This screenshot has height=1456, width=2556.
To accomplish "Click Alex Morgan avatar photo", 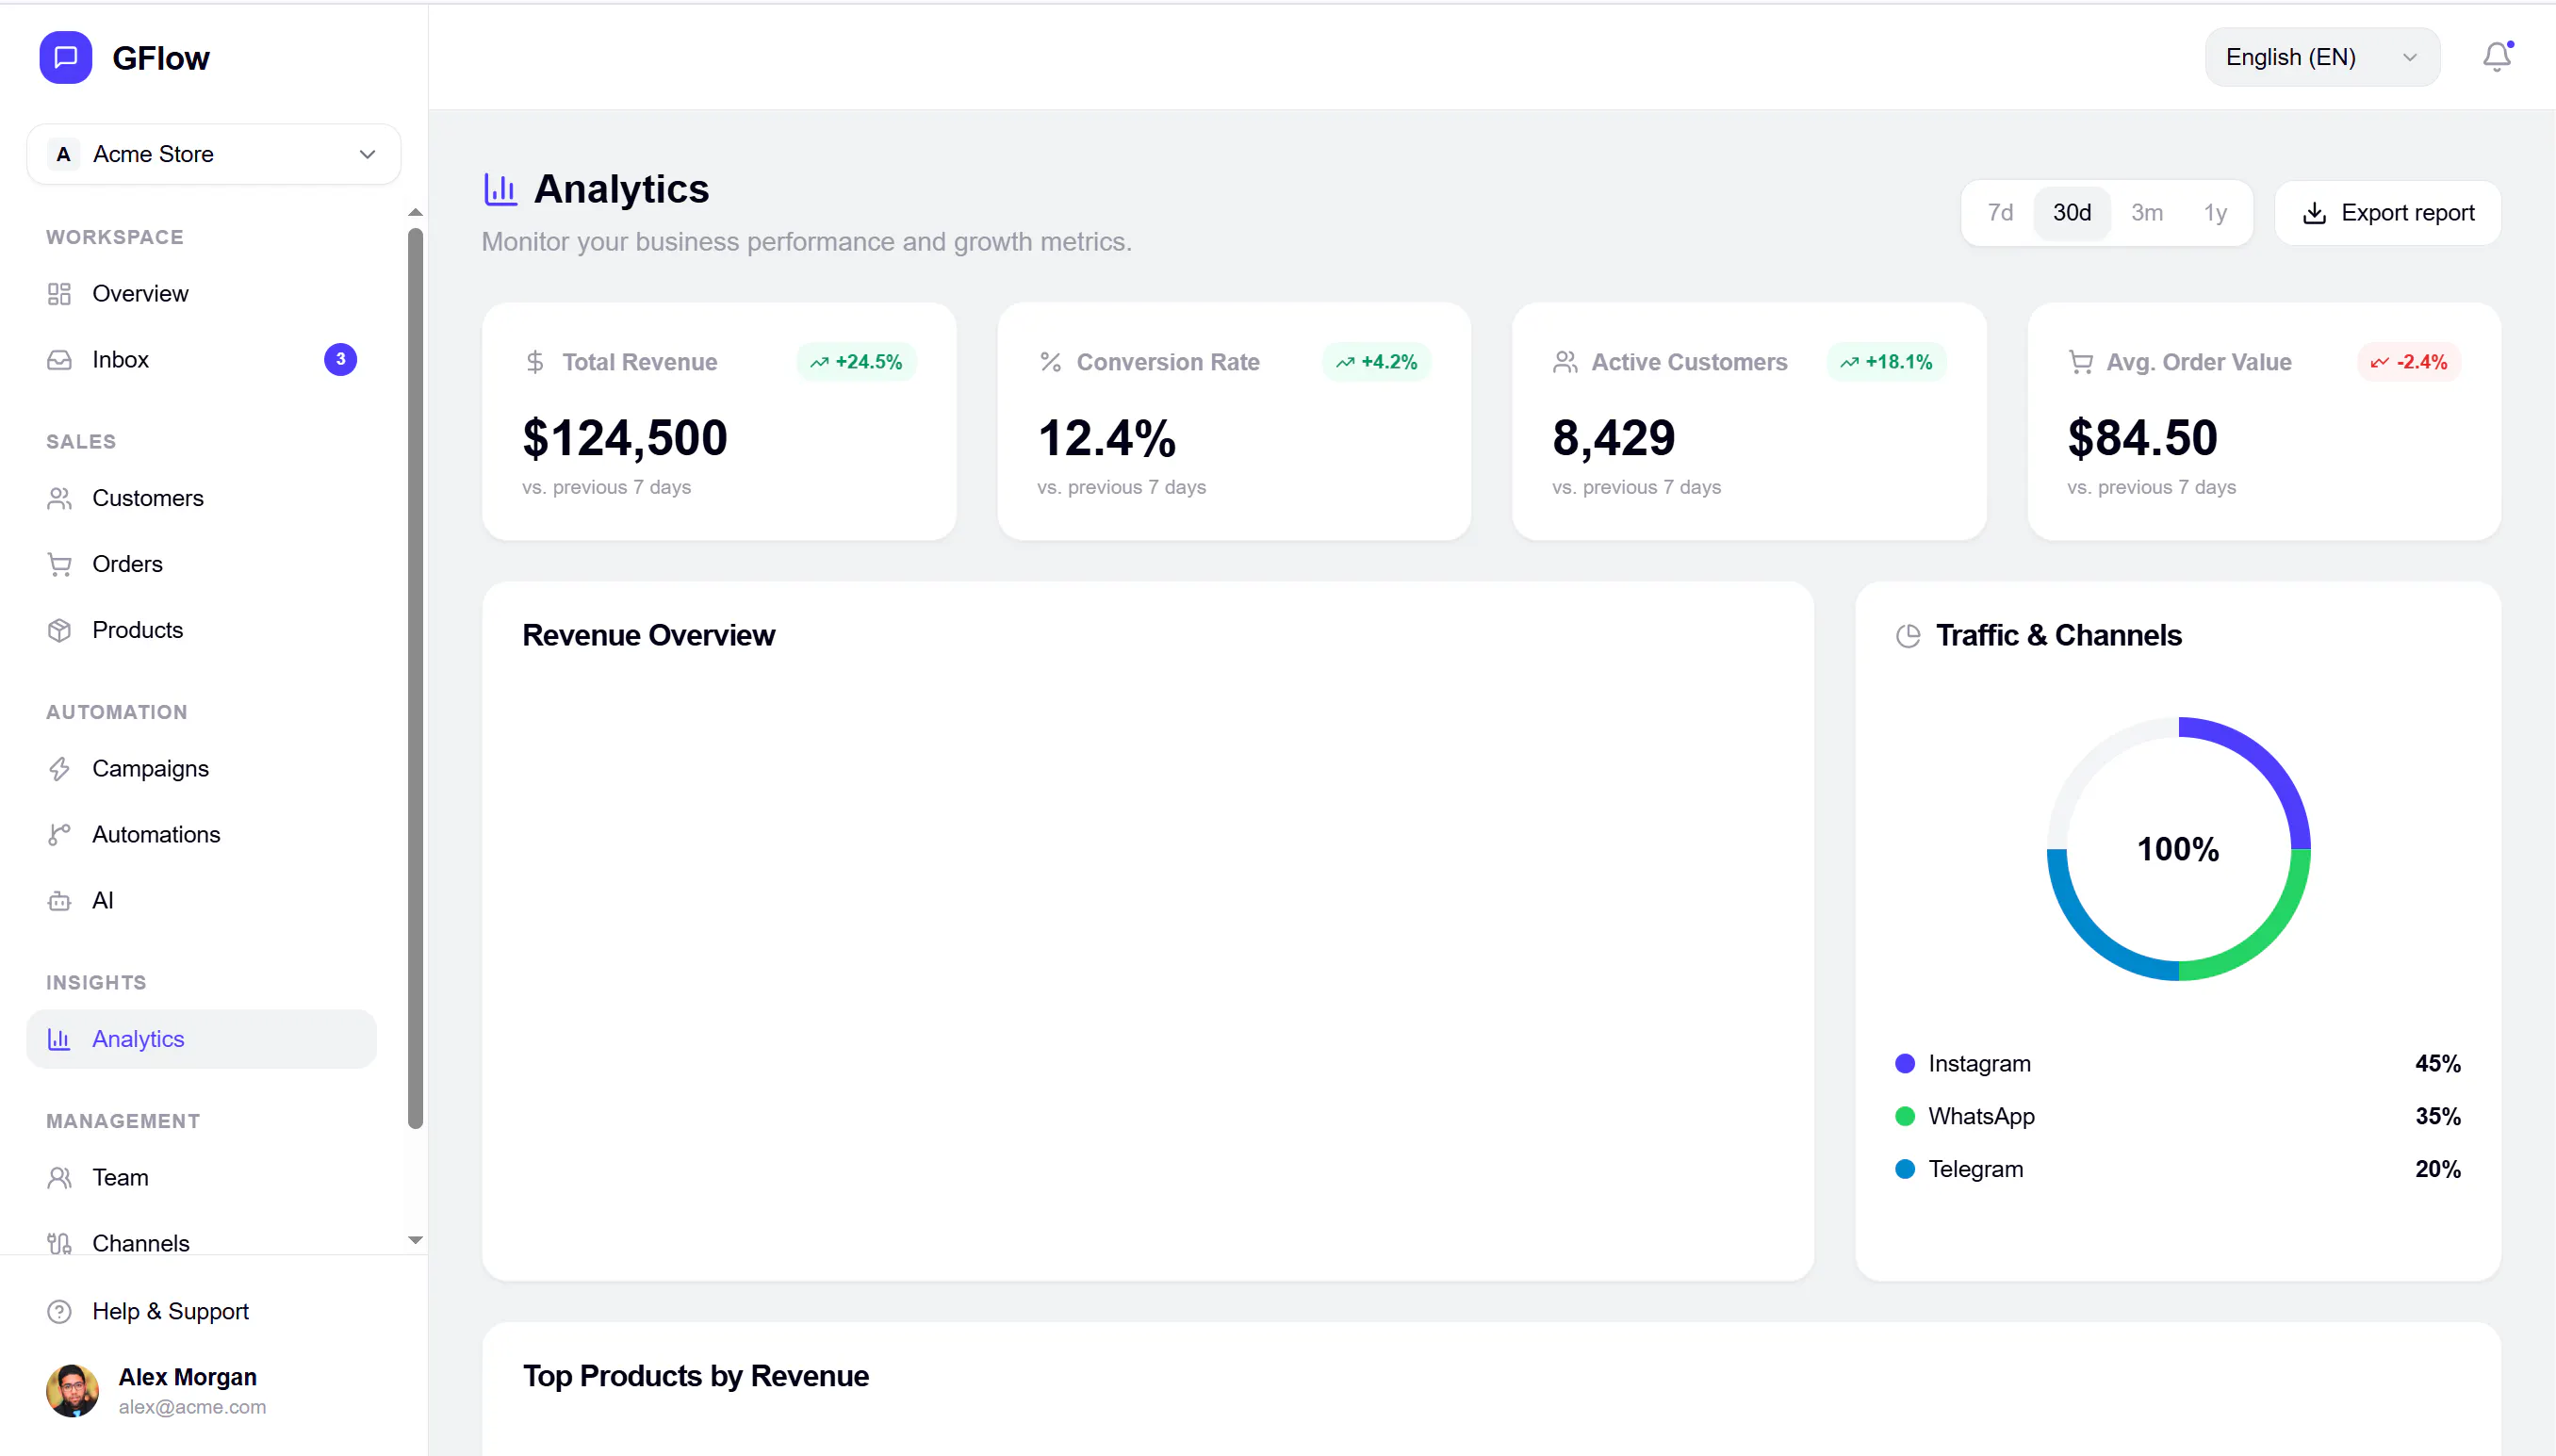I will click(72, 1391).
